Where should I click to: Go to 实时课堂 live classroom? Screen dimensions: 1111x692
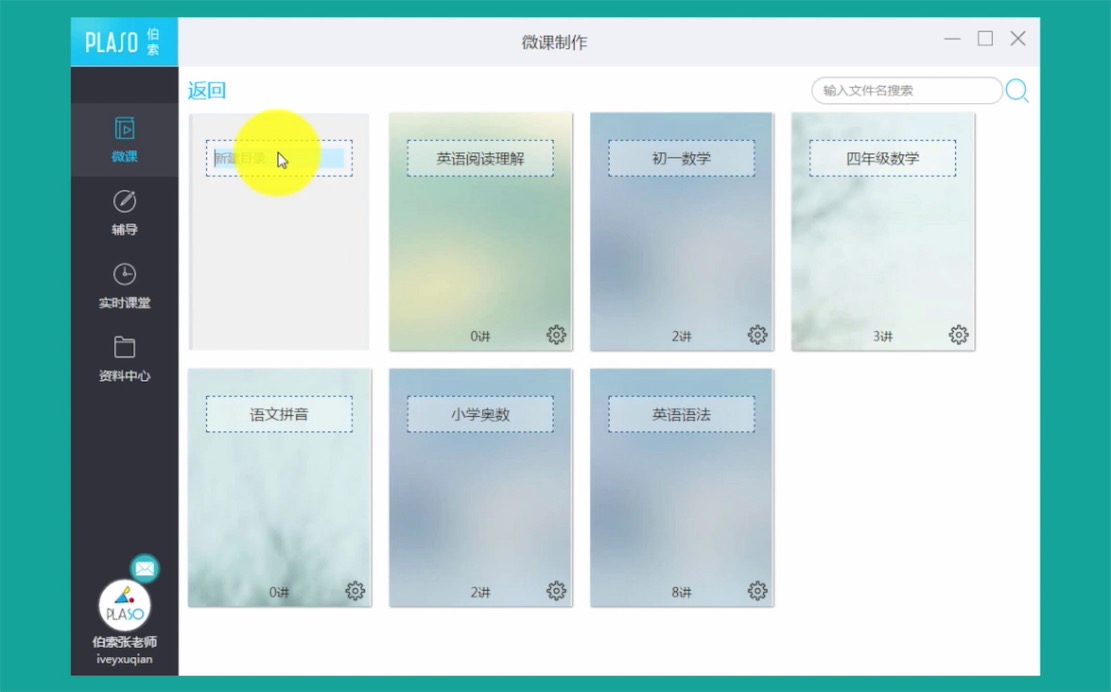point(124,285)
